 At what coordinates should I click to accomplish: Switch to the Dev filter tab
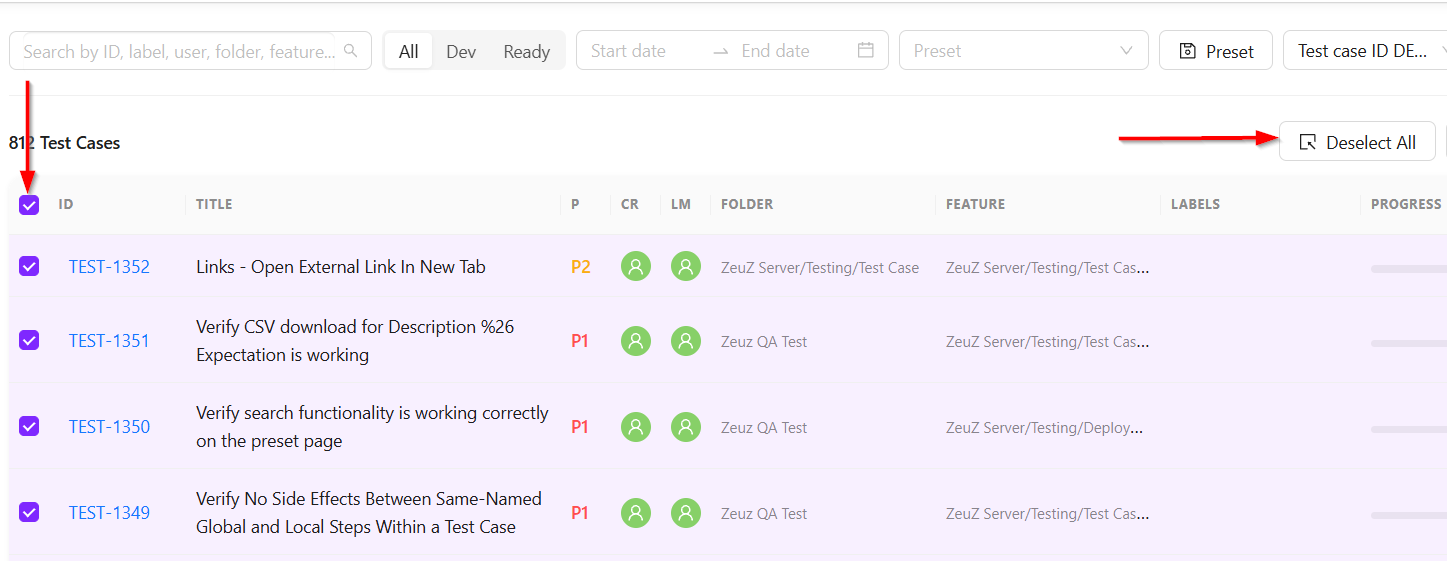pyautogui.click(x=461, y=51)
